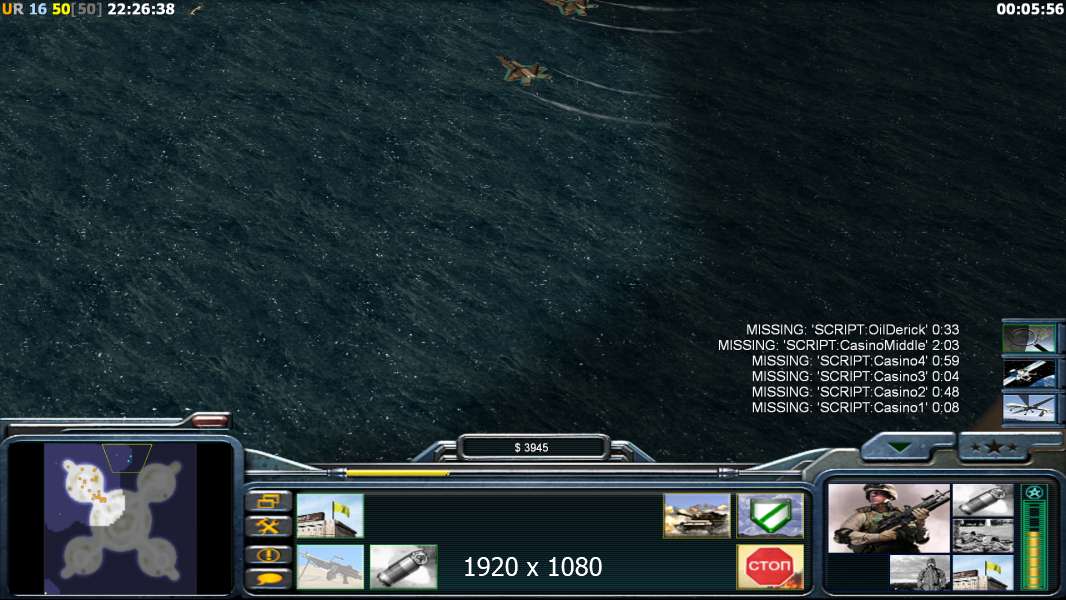Click the minimap view trapezoid
Viewport: 1066px width, 600px height.
(126, 458)
